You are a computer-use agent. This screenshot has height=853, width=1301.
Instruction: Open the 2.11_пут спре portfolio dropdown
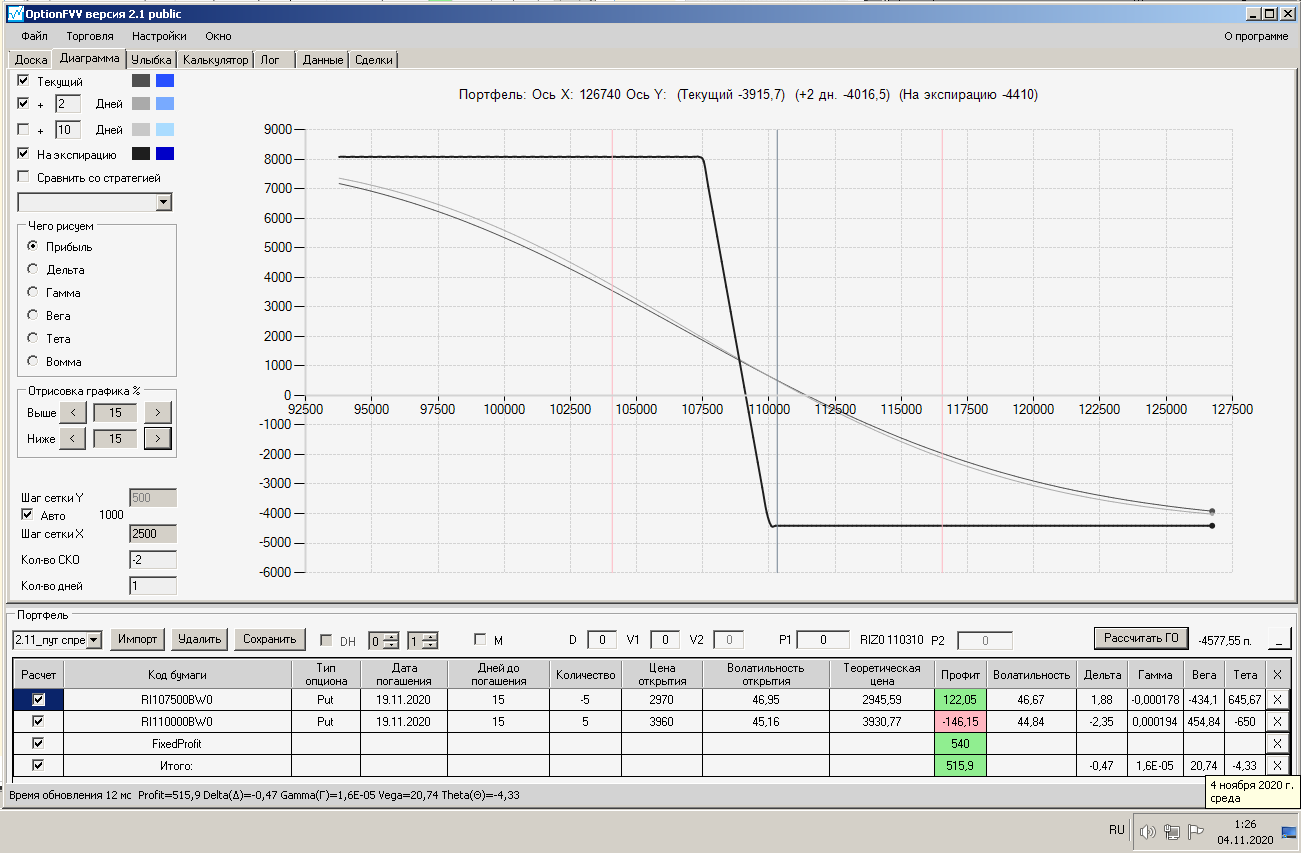coord(94,639)
